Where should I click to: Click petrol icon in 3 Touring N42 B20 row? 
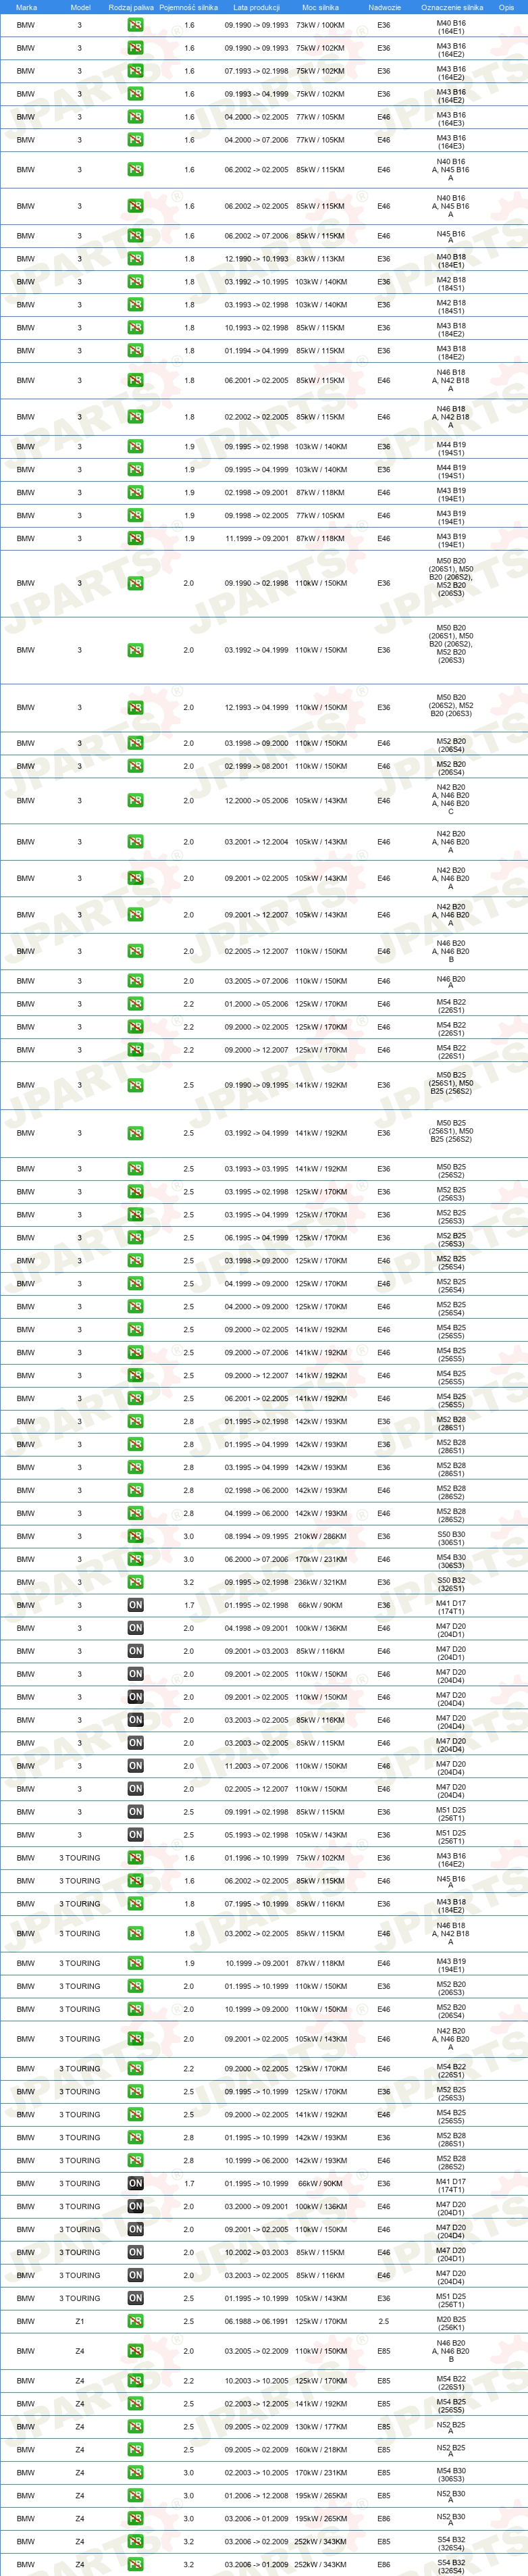tap(135, 2039)
